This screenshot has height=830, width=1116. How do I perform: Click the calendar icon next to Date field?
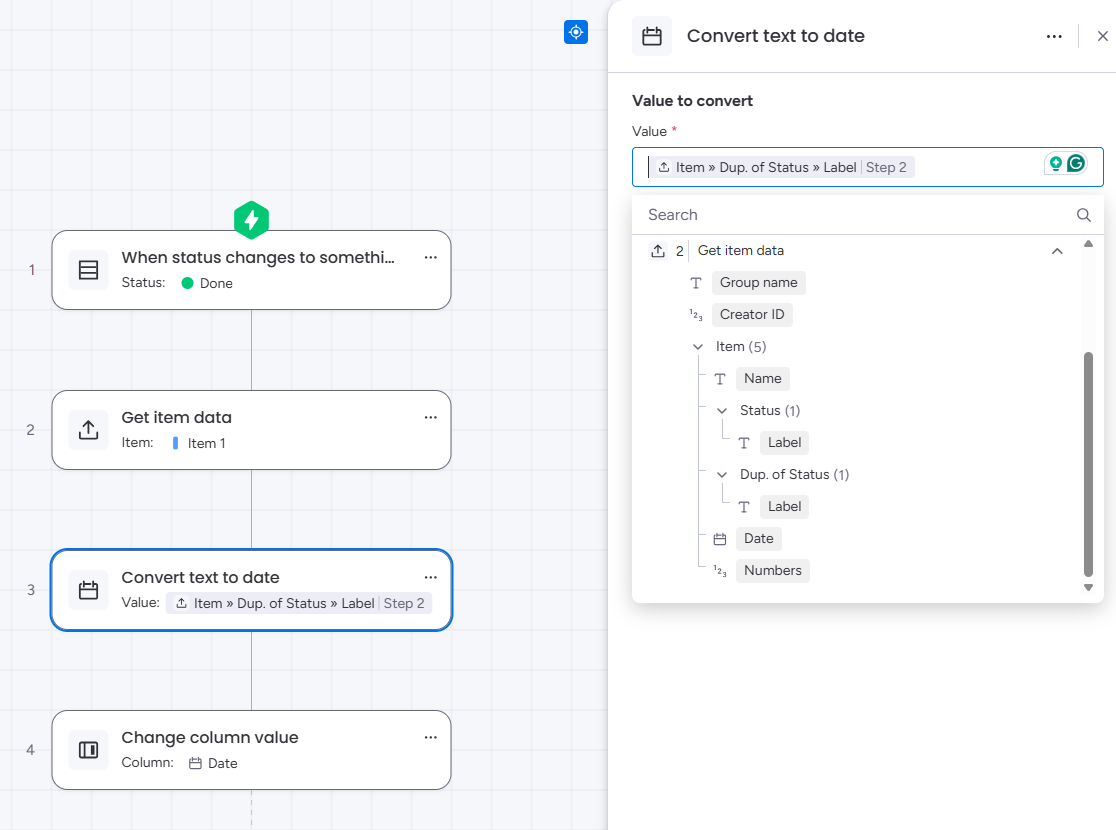(x=720, y=539)
